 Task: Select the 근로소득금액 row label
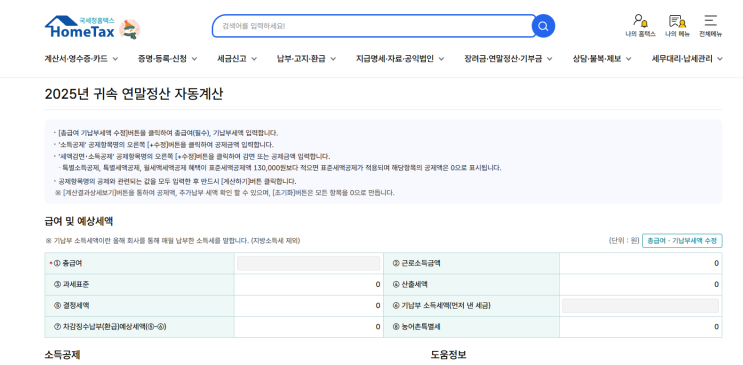pos(417,263)
